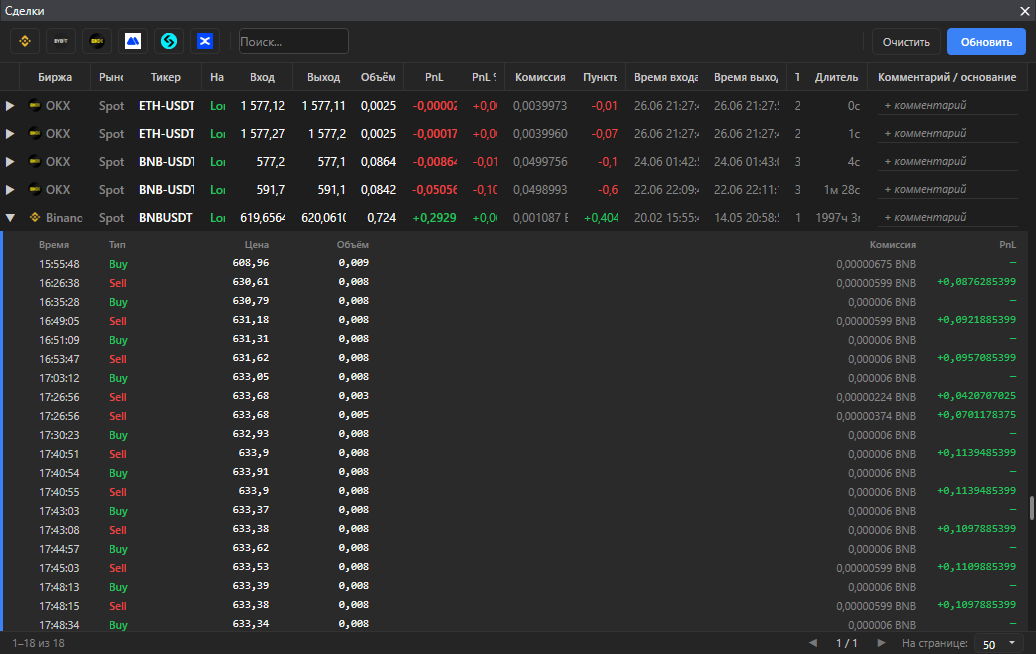This screenshot has height=654, width=1036.
Task: Expand the BNB-USDT row with entry 591,7
Action: click(10, 190)
